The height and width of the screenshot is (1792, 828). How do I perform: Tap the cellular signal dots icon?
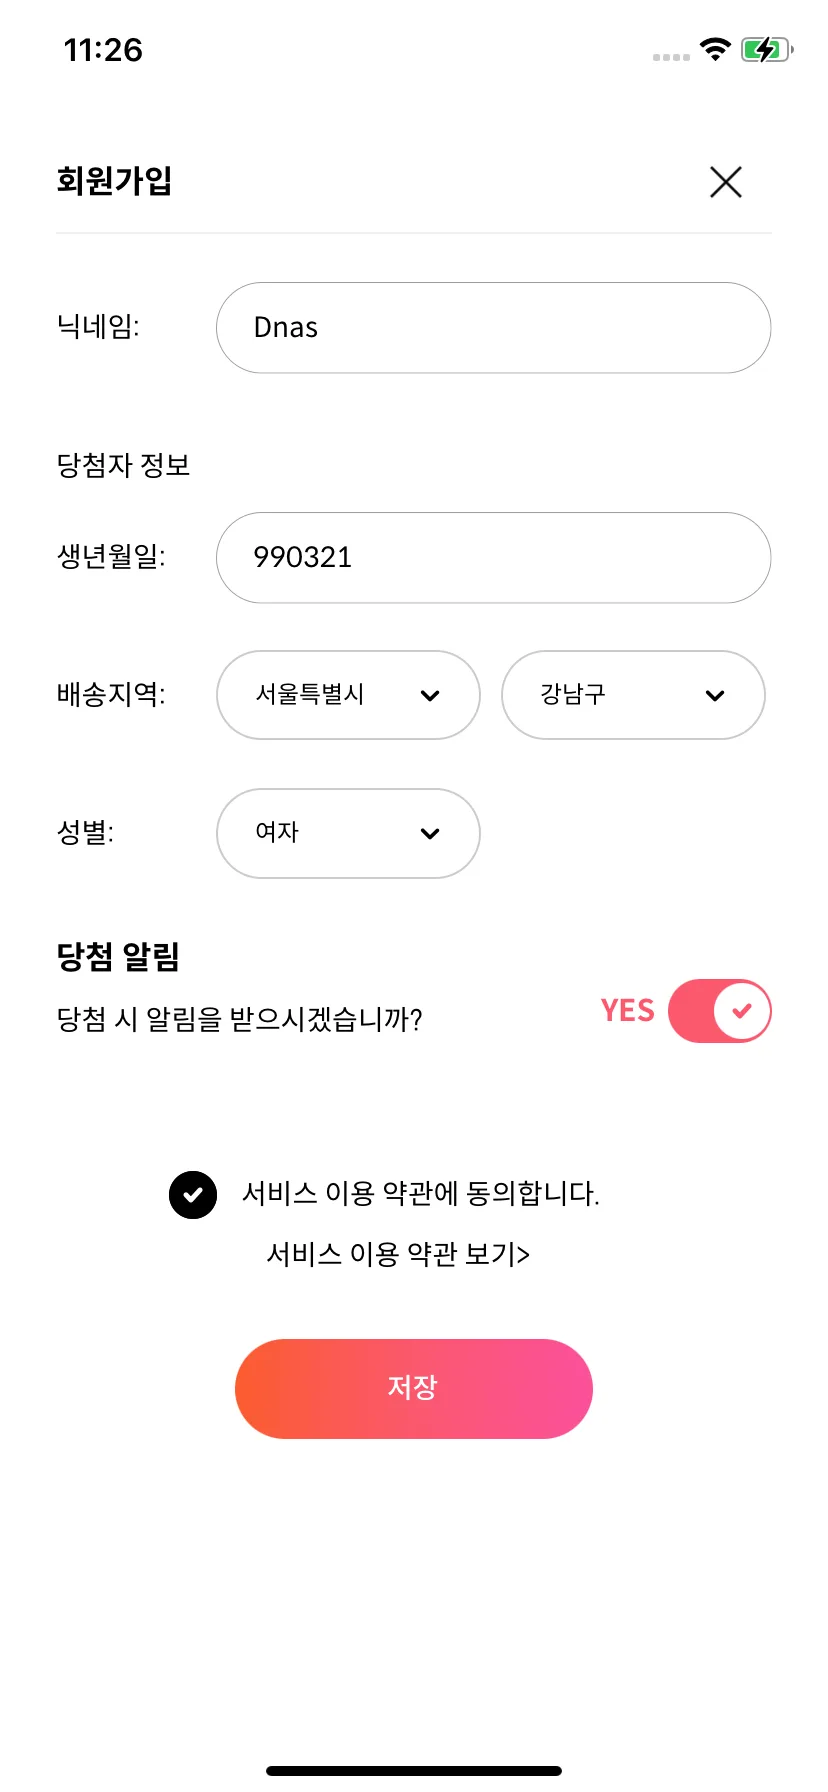coord(671,57)
